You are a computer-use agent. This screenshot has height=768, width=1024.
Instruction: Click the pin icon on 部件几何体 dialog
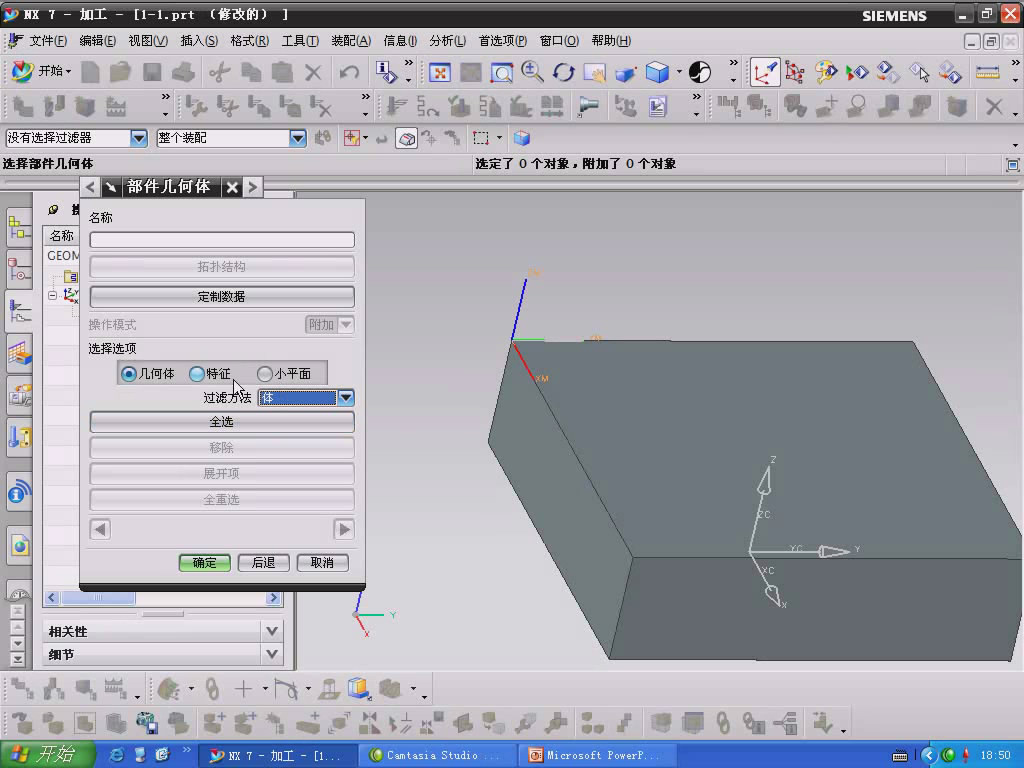point(111,187)
